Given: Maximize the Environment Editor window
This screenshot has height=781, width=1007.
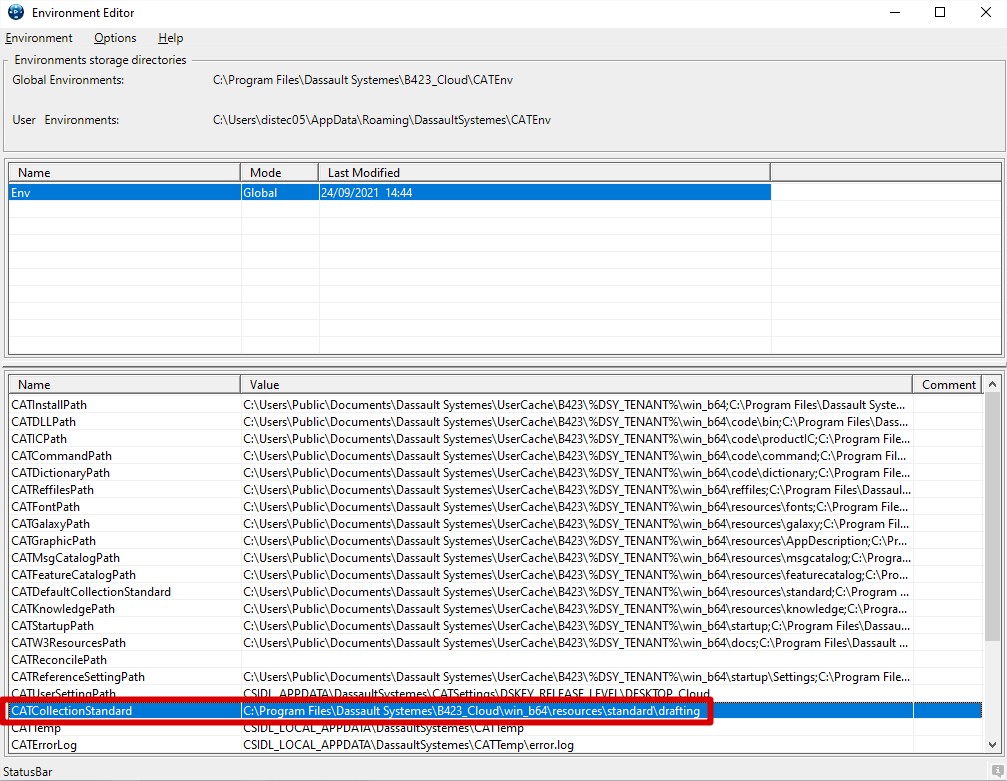Looking at the screenshot, I should pos(939,13).
